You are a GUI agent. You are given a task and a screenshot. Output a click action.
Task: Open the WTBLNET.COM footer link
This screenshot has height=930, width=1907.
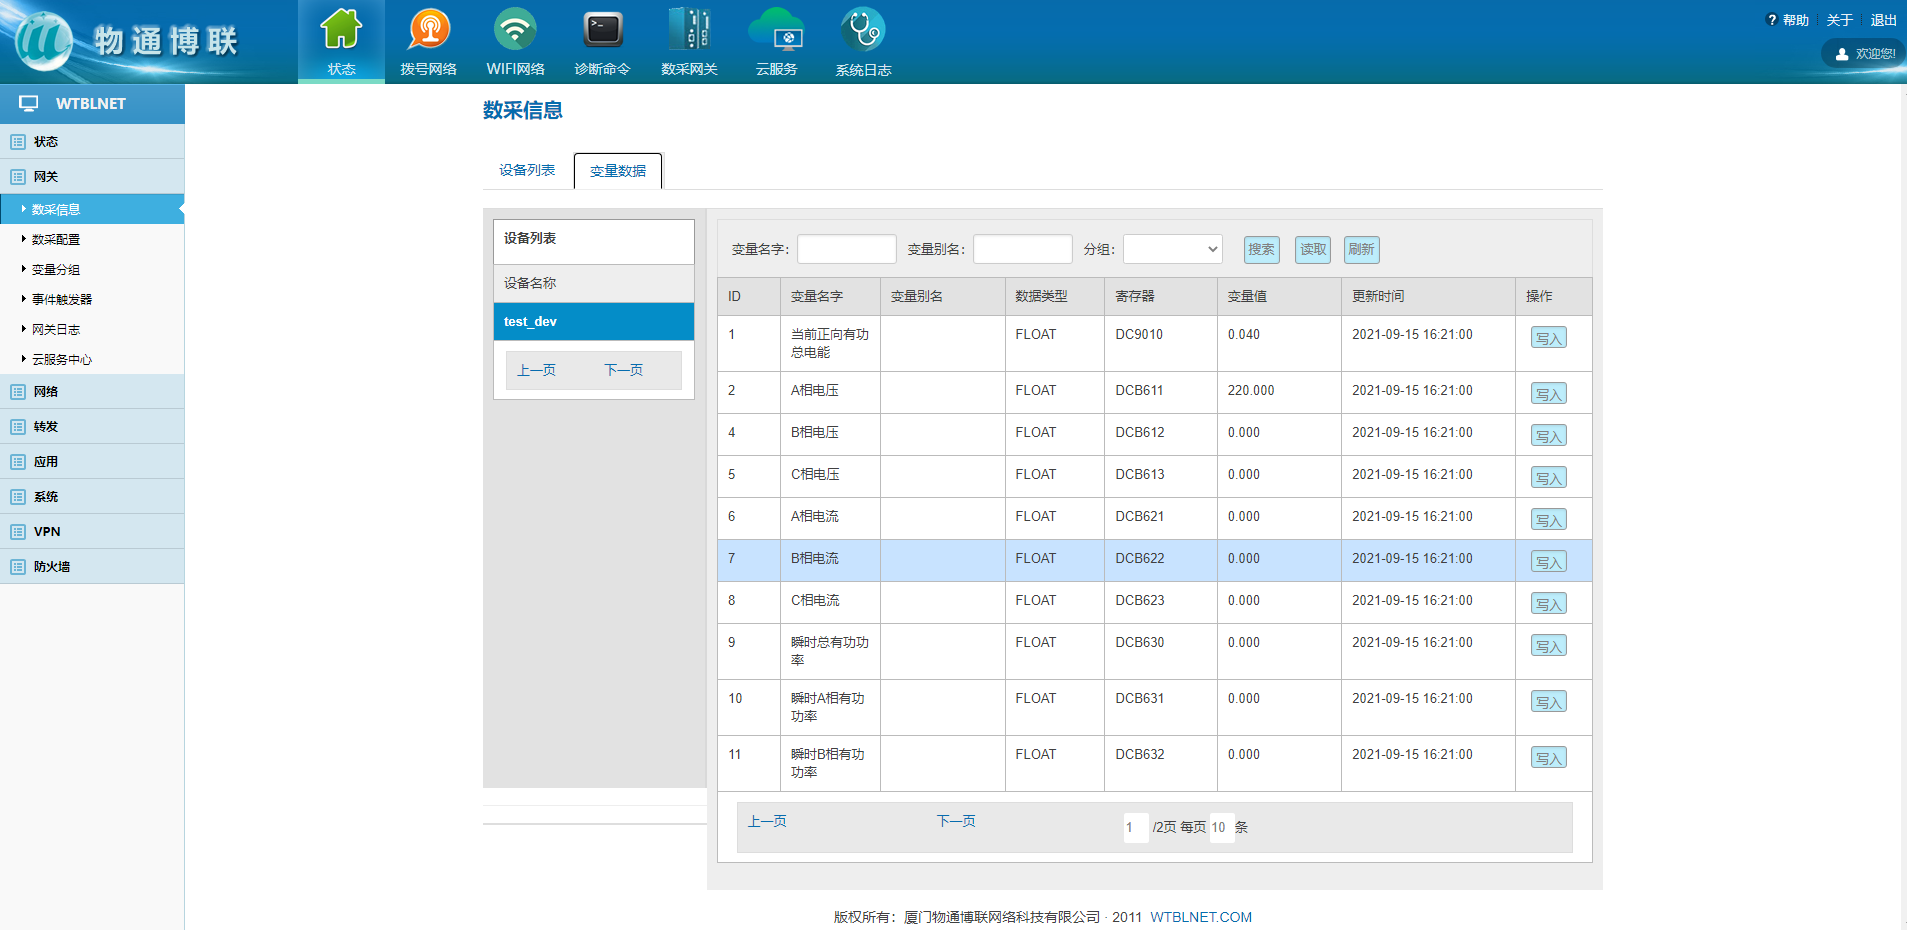point(1200,917)
